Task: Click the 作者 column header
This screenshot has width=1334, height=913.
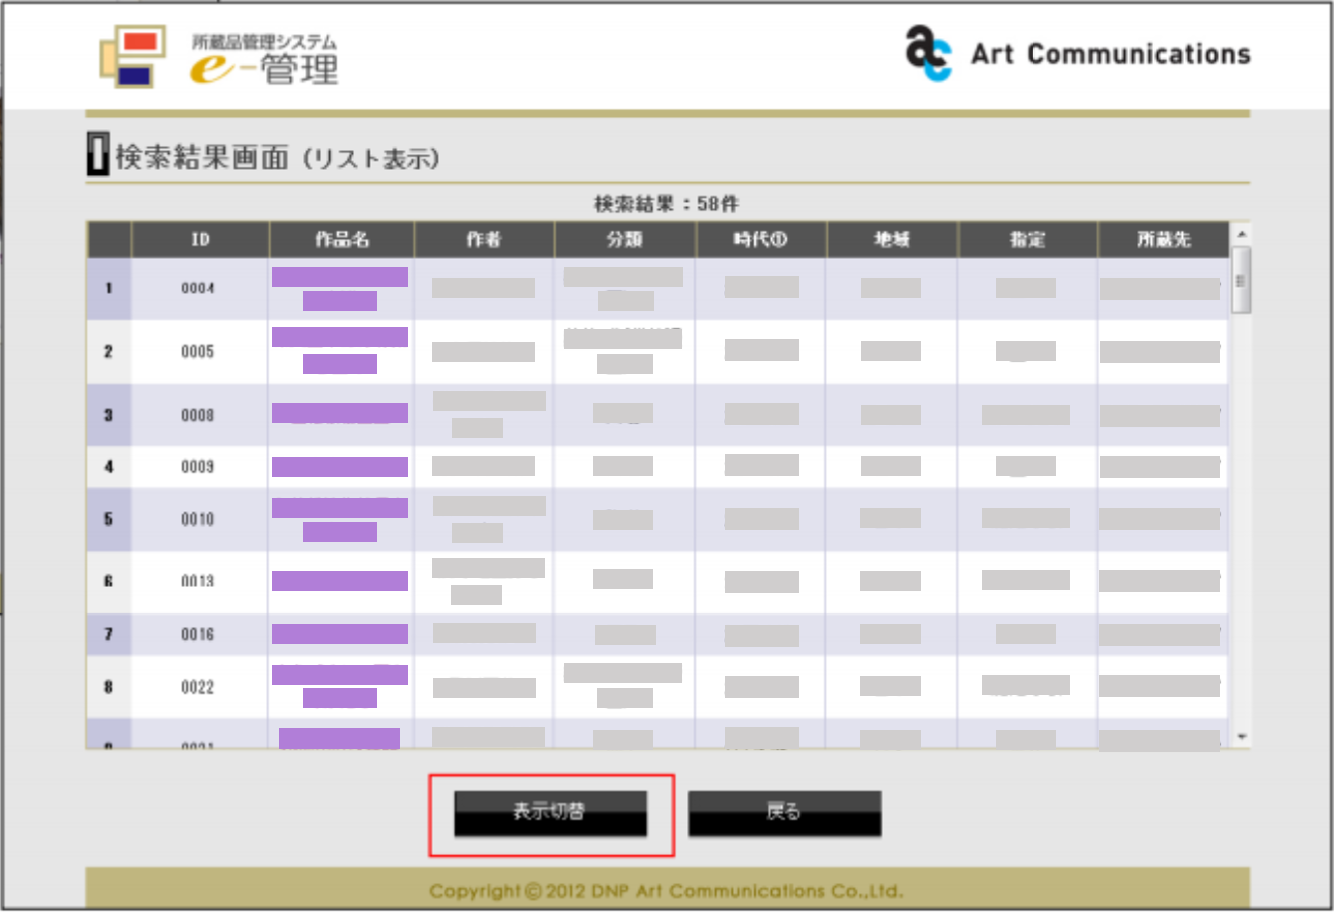Action: 483,240
